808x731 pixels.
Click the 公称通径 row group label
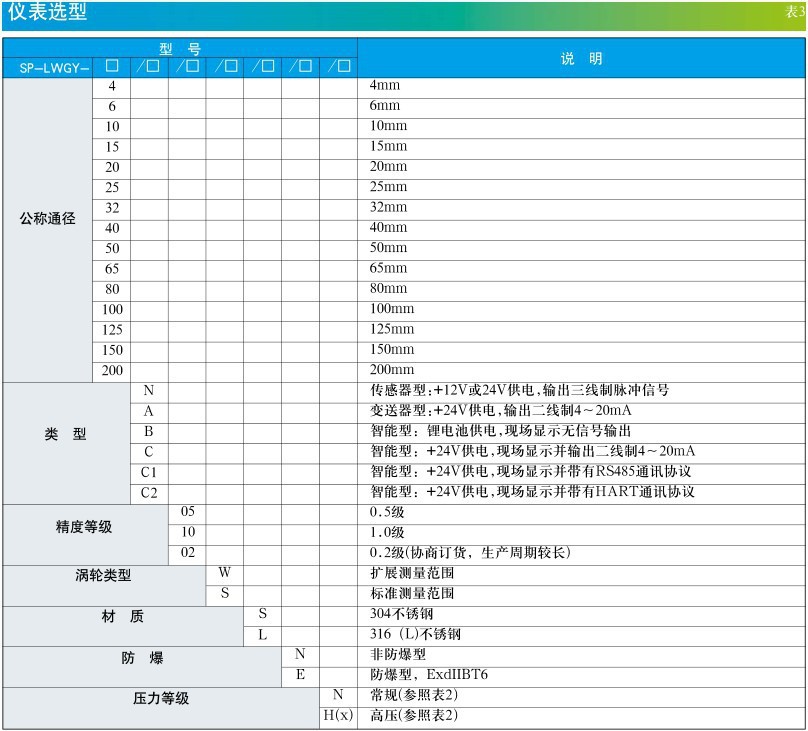tap(47, 219)
